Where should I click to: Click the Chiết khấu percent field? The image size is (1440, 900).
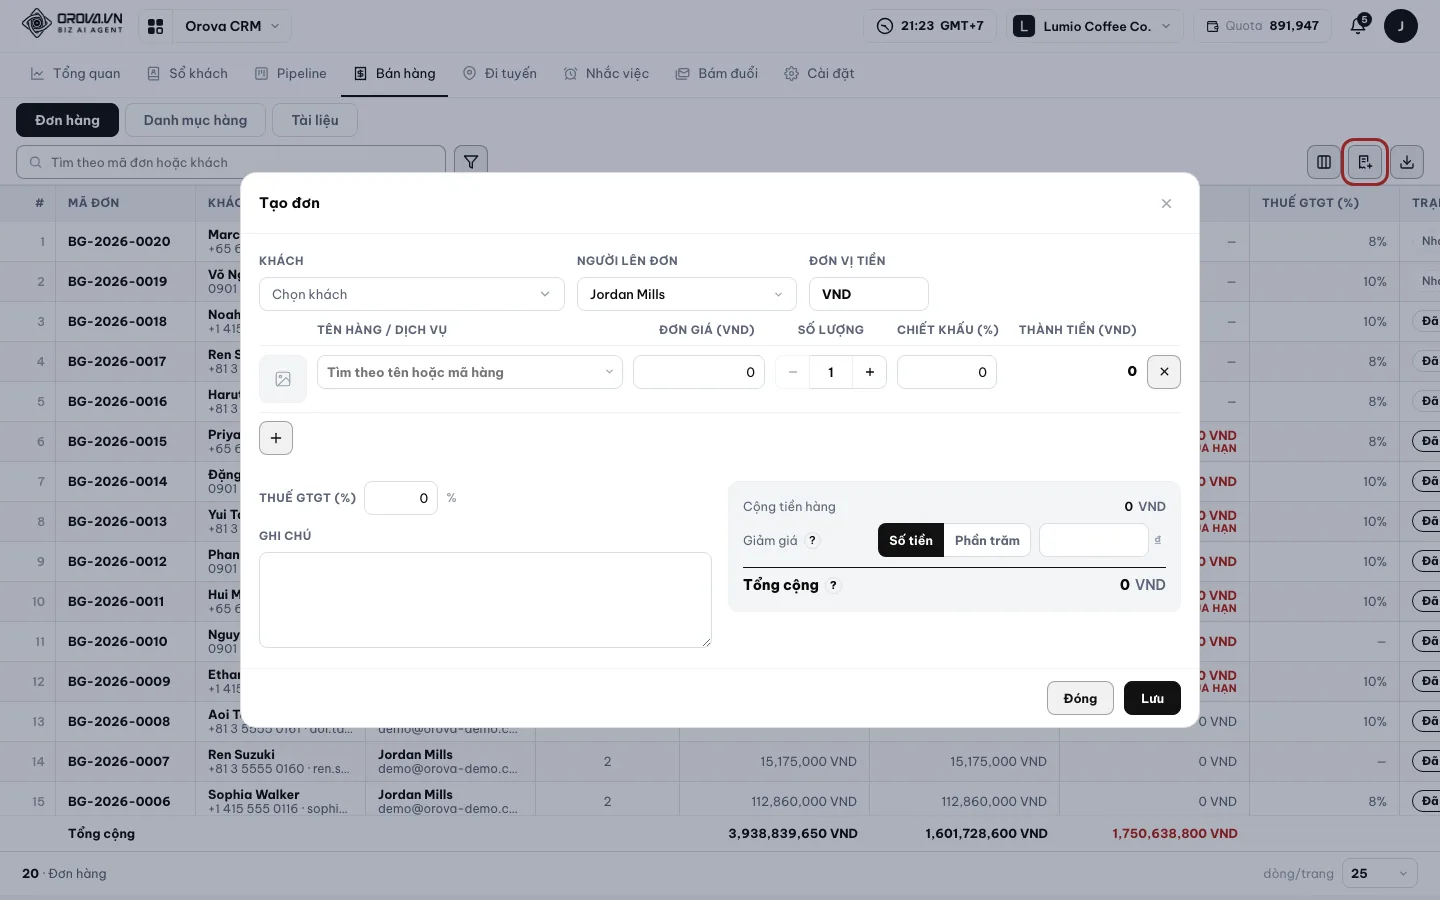[x=947, y=372]
